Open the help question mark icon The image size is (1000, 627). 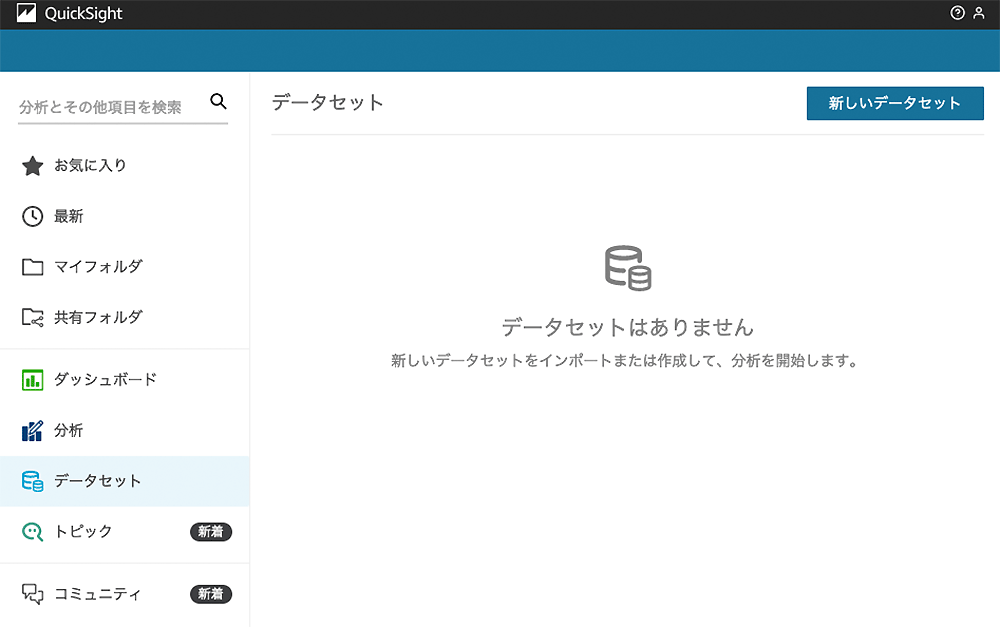957,13
